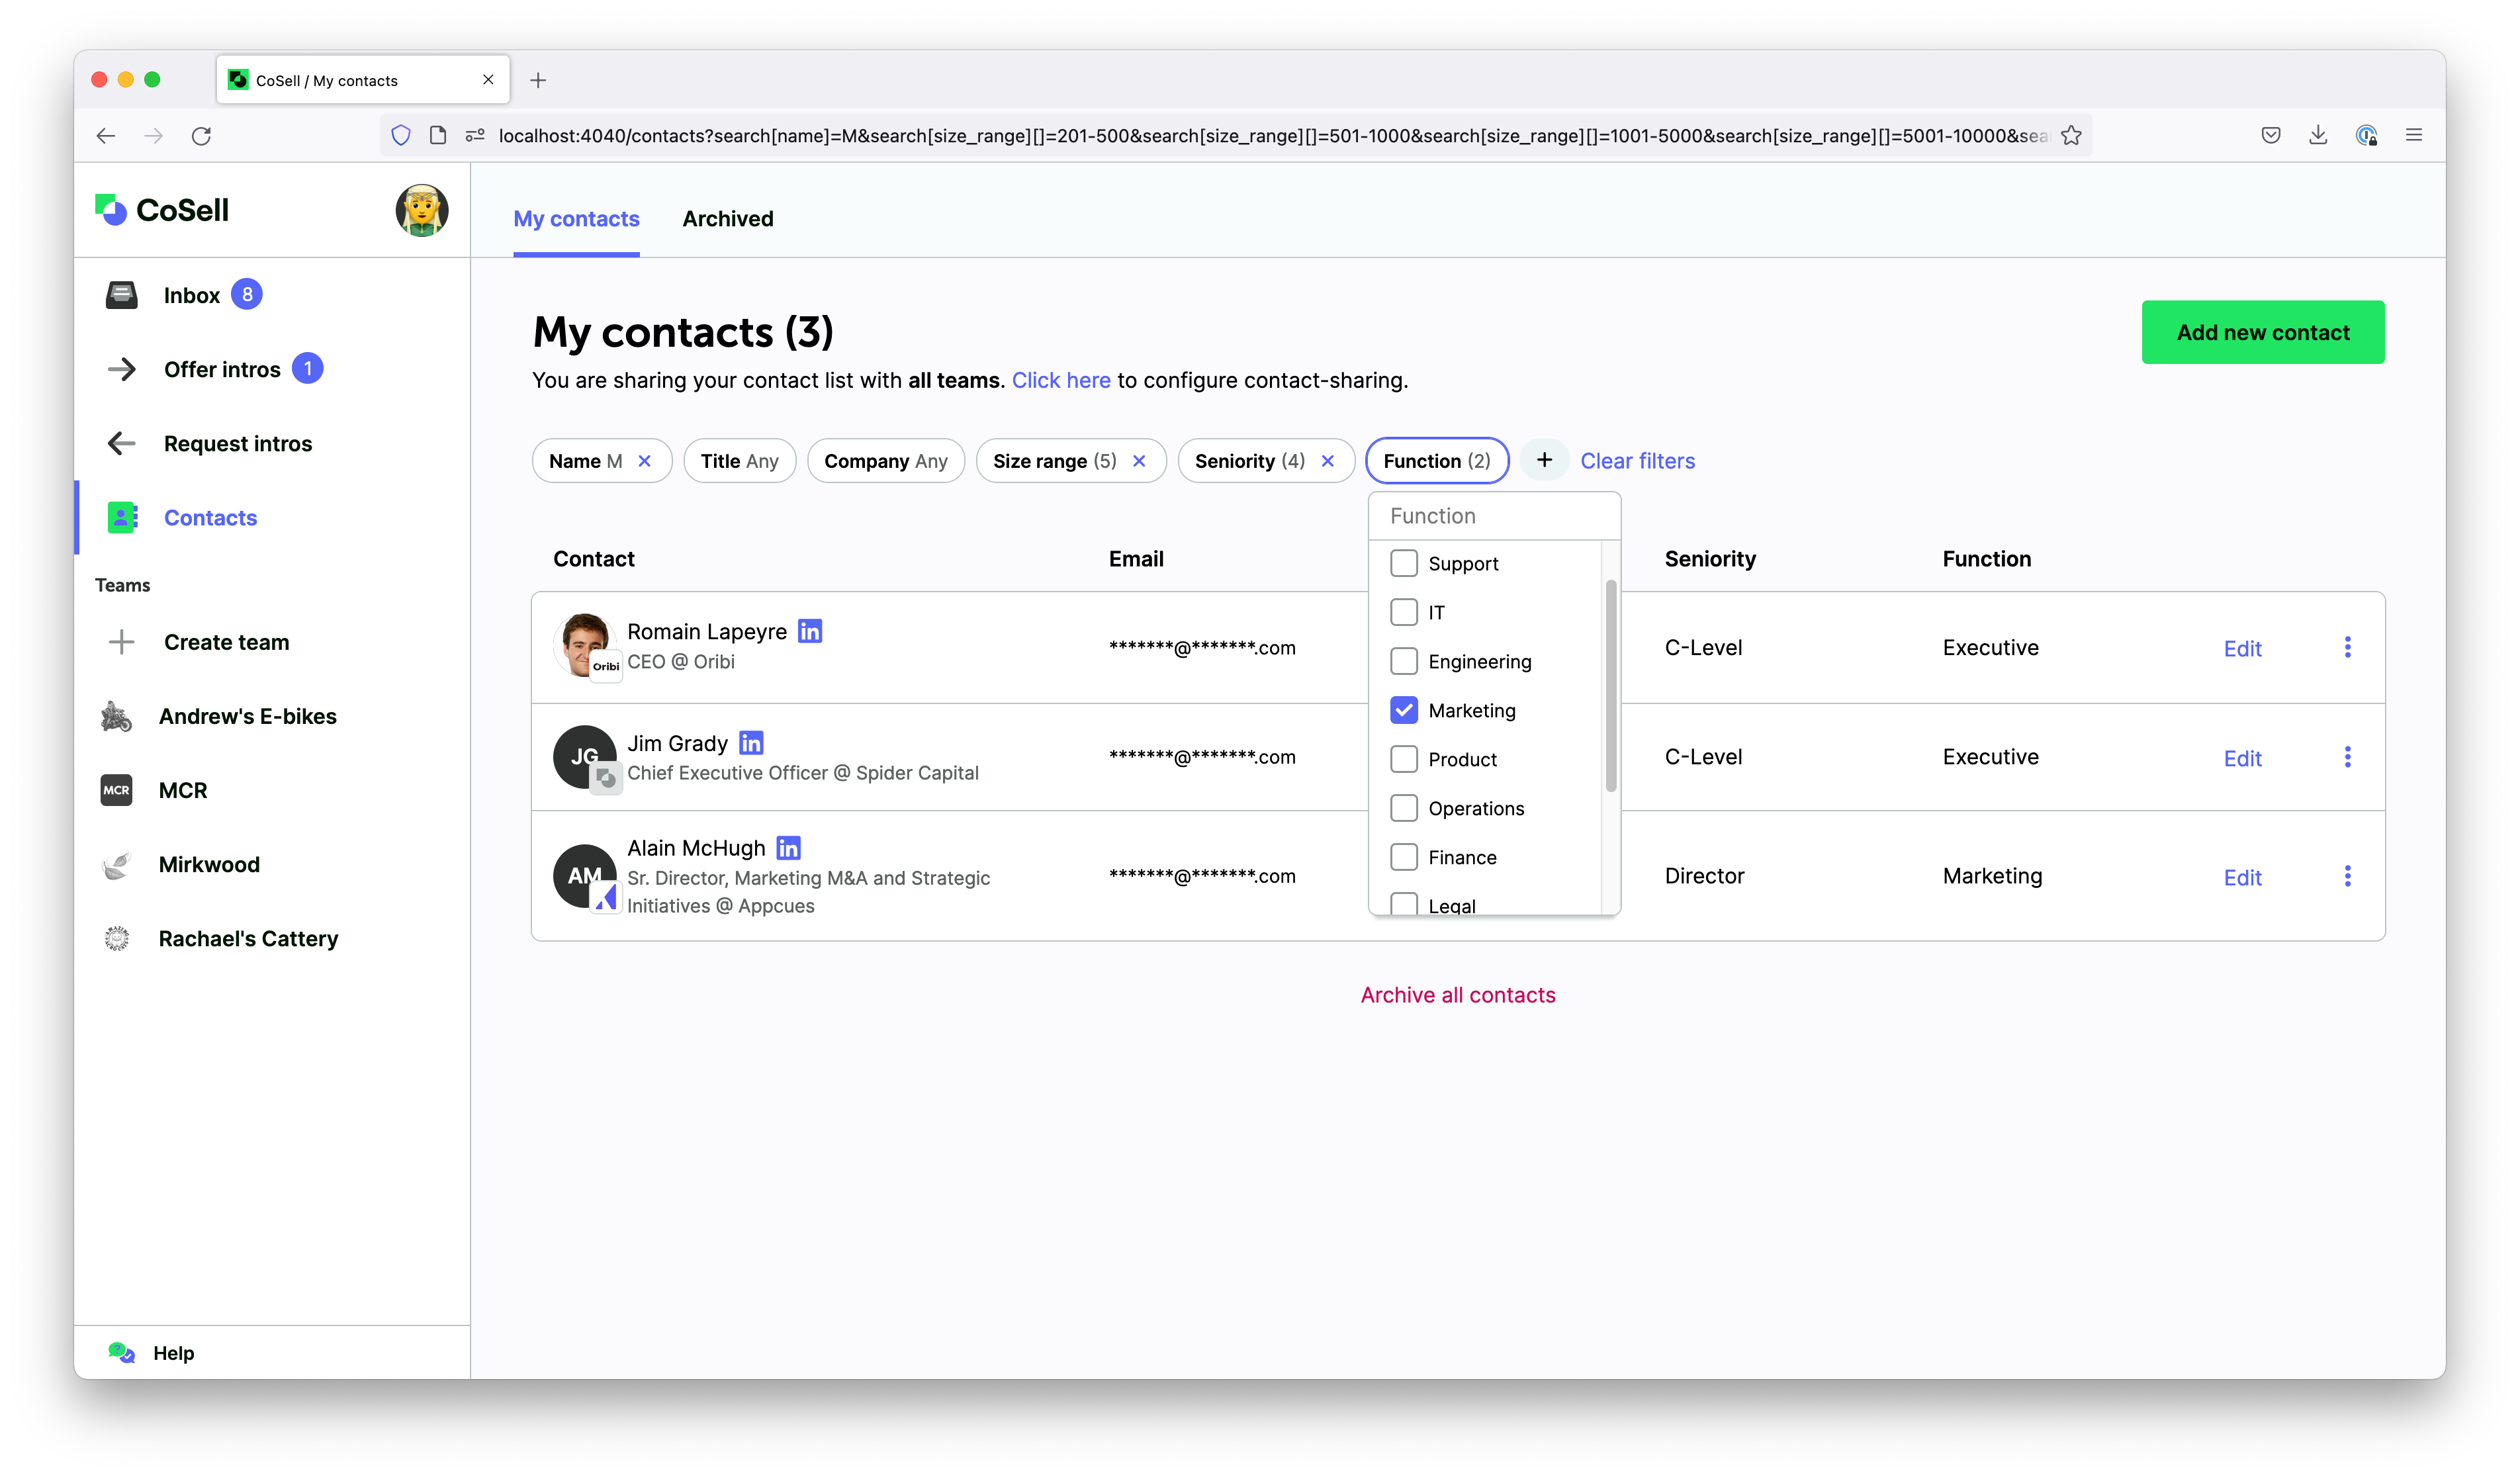Viewport: 2520px width, 1477px height.
Task: Click the Function dropdown list scrollbar
Action: (1610, 686)
